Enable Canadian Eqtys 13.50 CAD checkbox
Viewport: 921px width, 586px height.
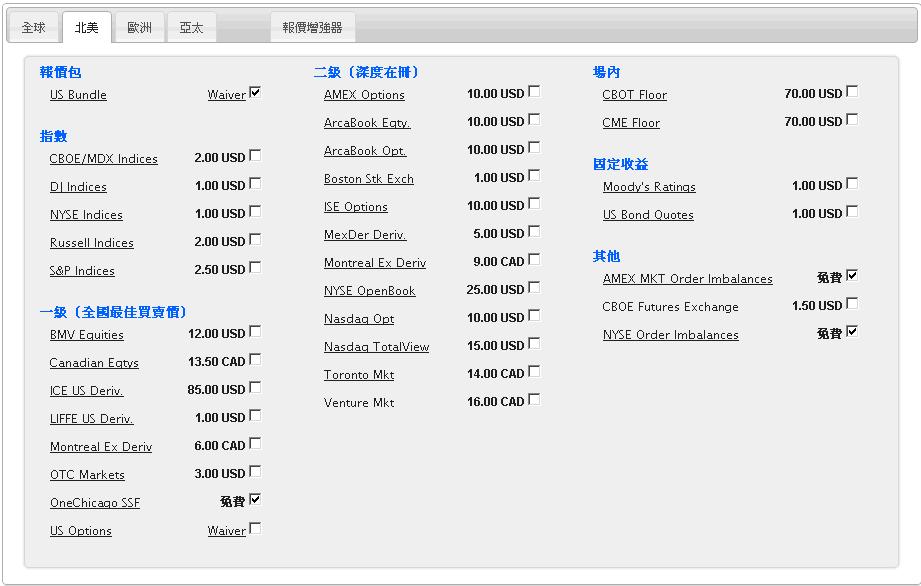point(255,359)
